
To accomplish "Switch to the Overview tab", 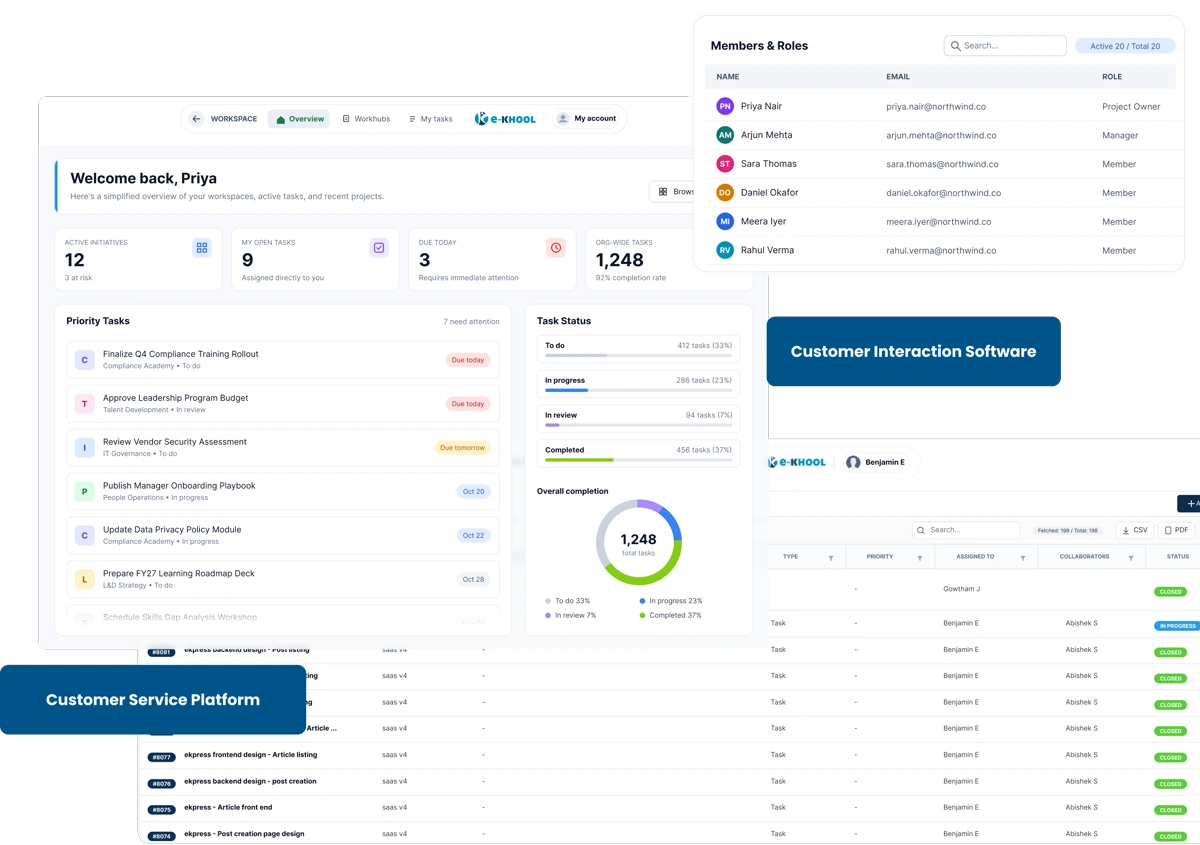I will coord(299,119).
